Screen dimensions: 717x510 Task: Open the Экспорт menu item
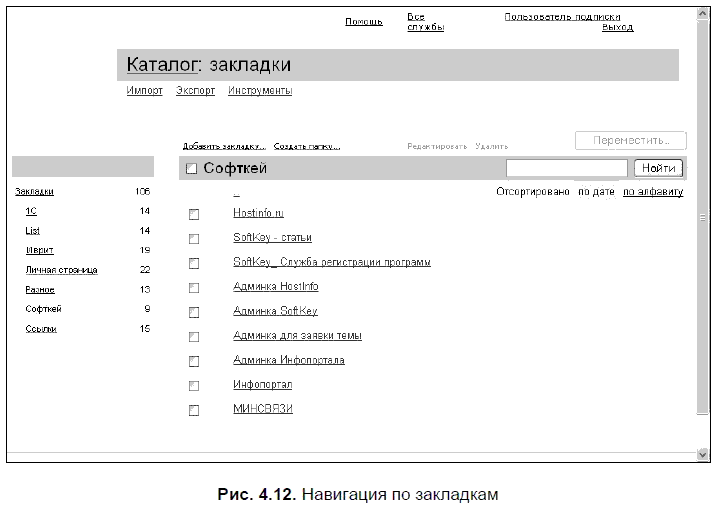pyautogui.click(x=195, y=91)
